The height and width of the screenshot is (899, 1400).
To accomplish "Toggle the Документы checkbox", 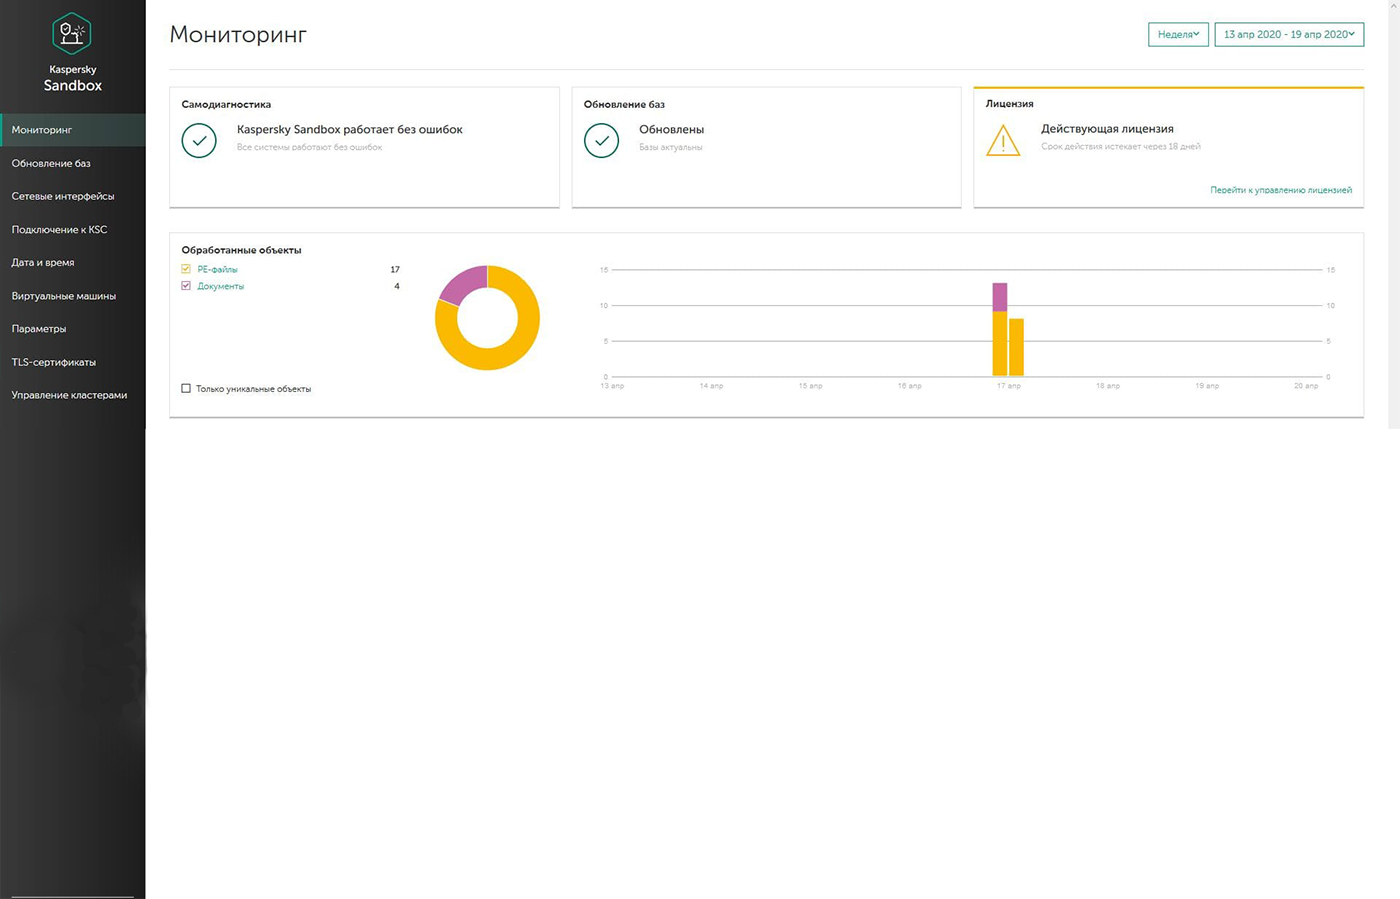I will [186, 286].
